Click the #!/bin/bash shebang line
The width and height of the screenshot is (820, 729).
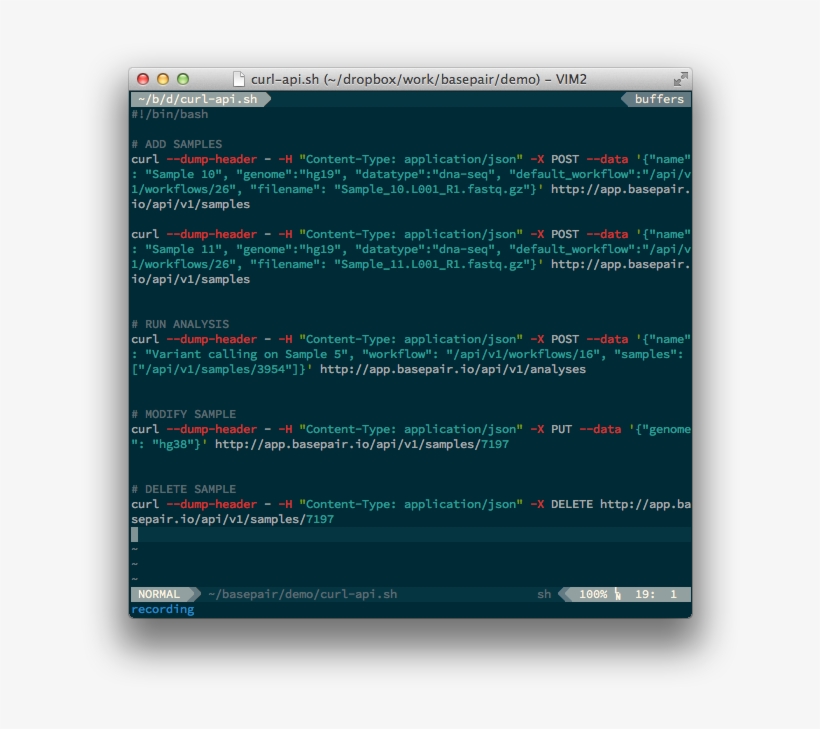(170, 113)
